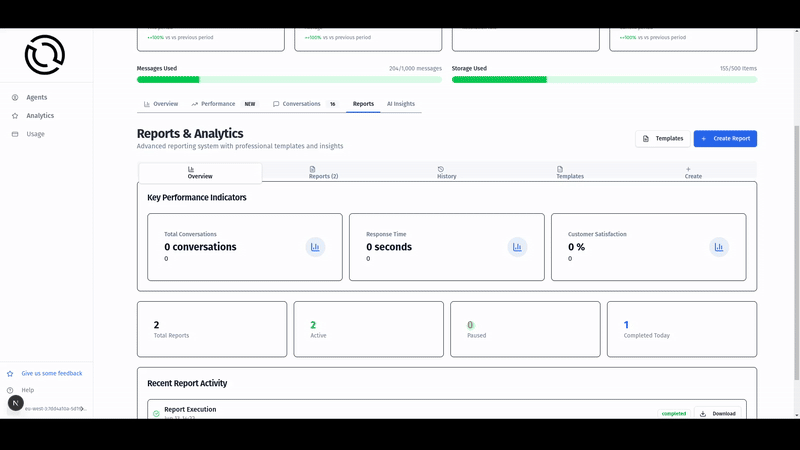
Task: Click the Download button for Report Execution
Action: 717,413
